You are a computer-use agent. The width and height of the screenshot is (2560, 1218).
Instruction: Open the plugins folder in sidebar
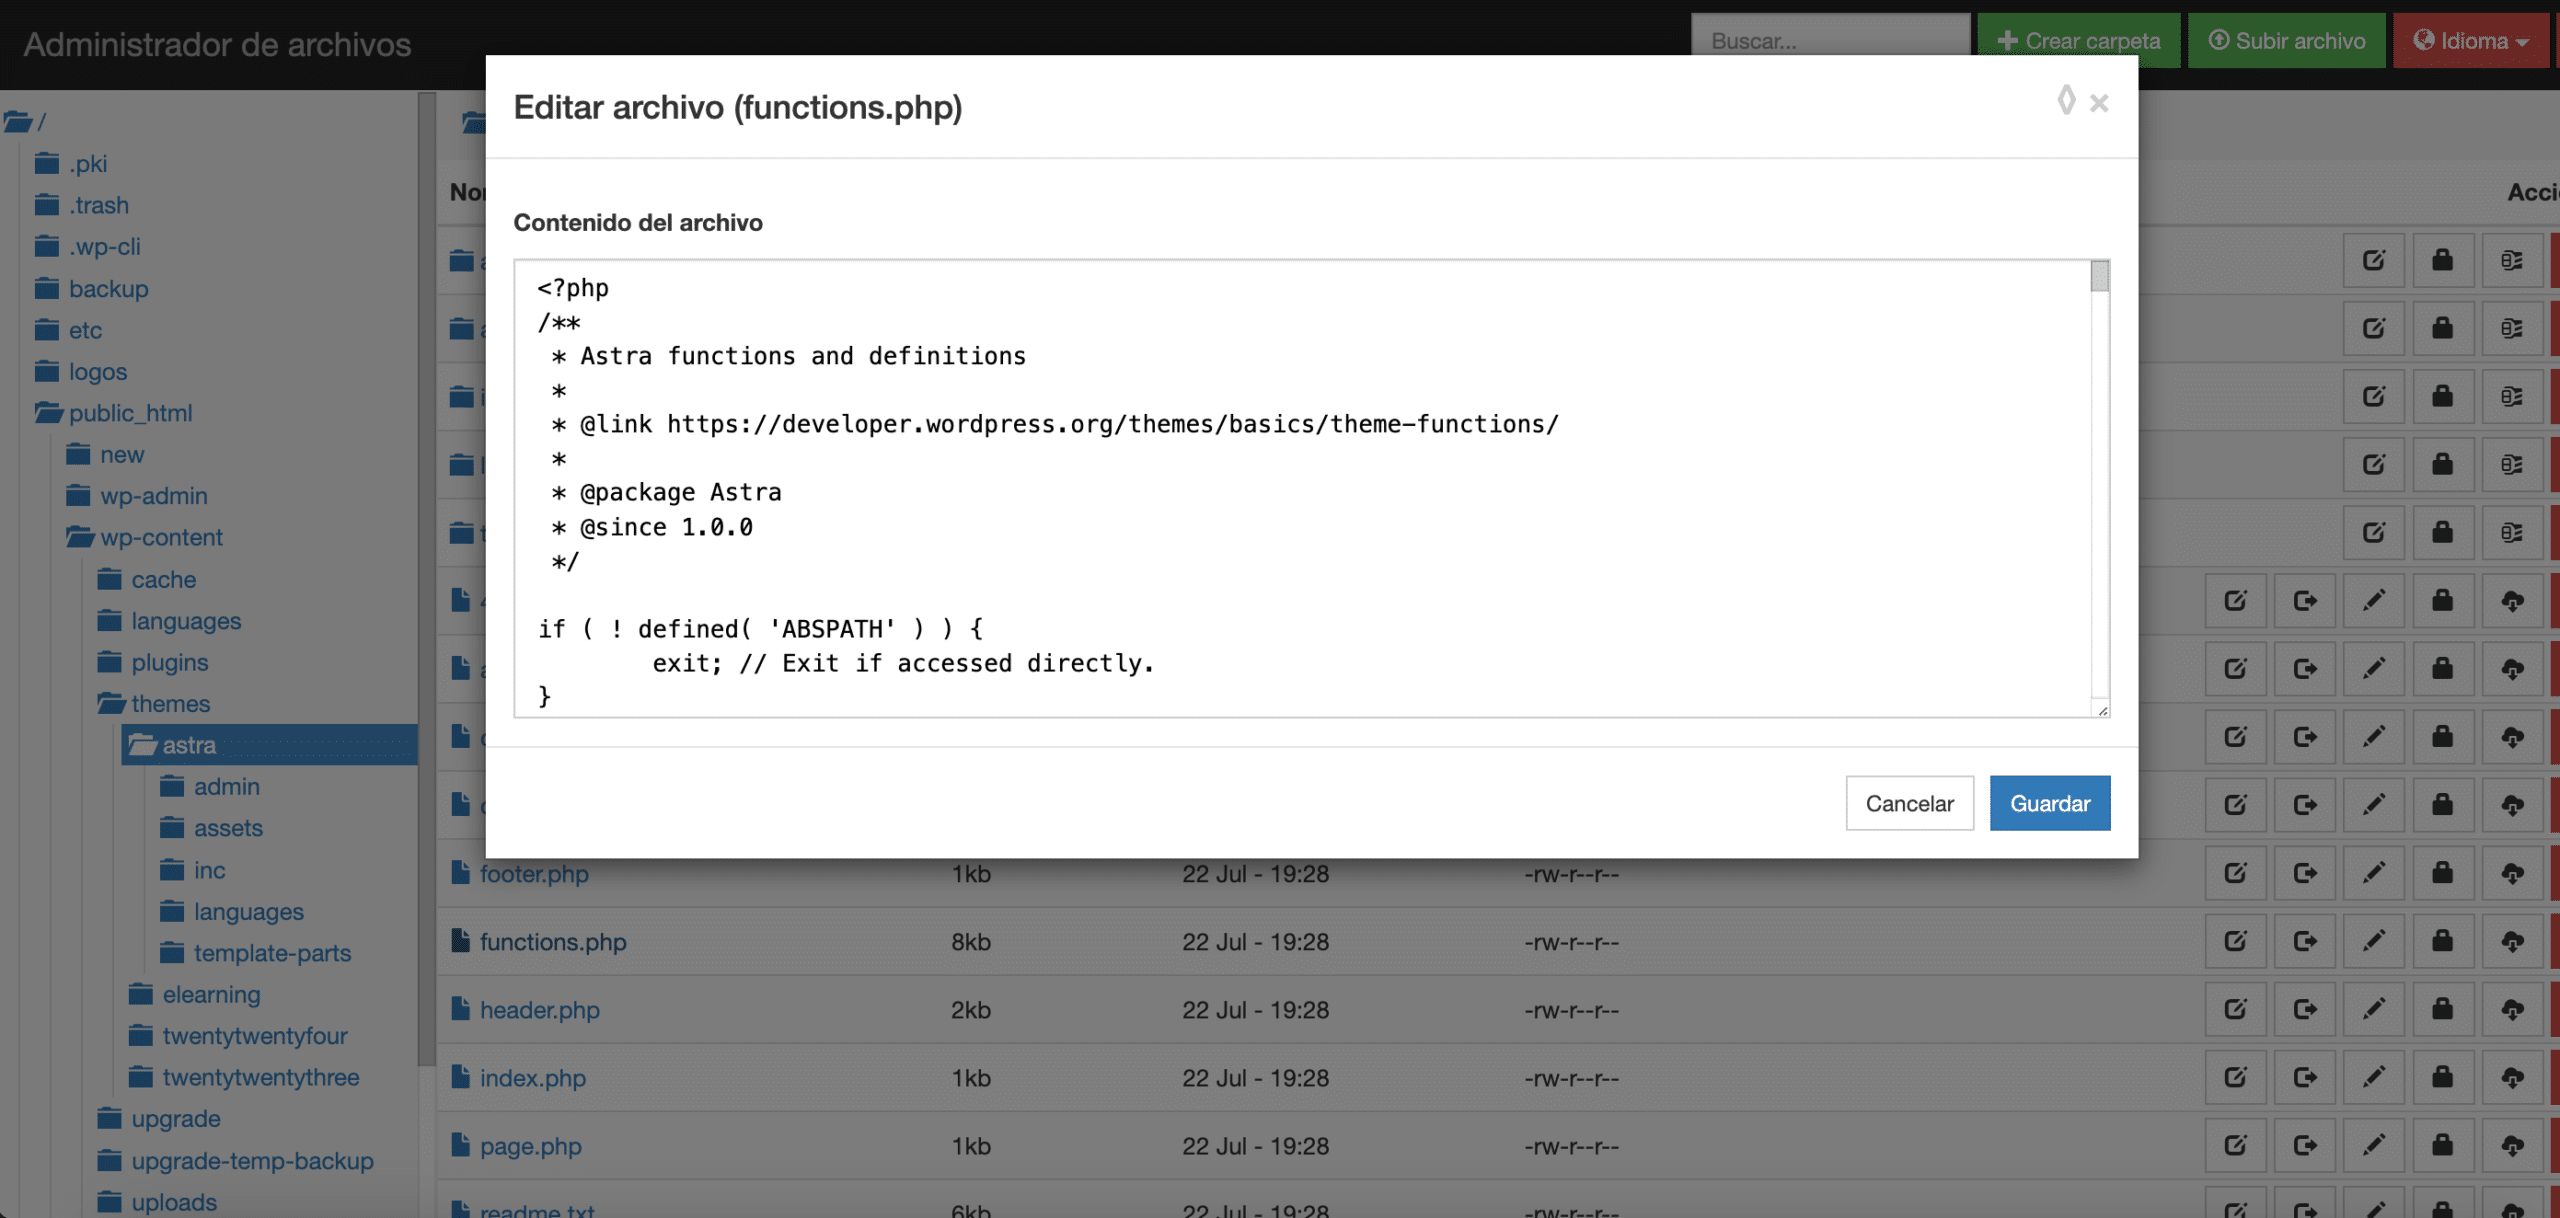pos(169,662)
